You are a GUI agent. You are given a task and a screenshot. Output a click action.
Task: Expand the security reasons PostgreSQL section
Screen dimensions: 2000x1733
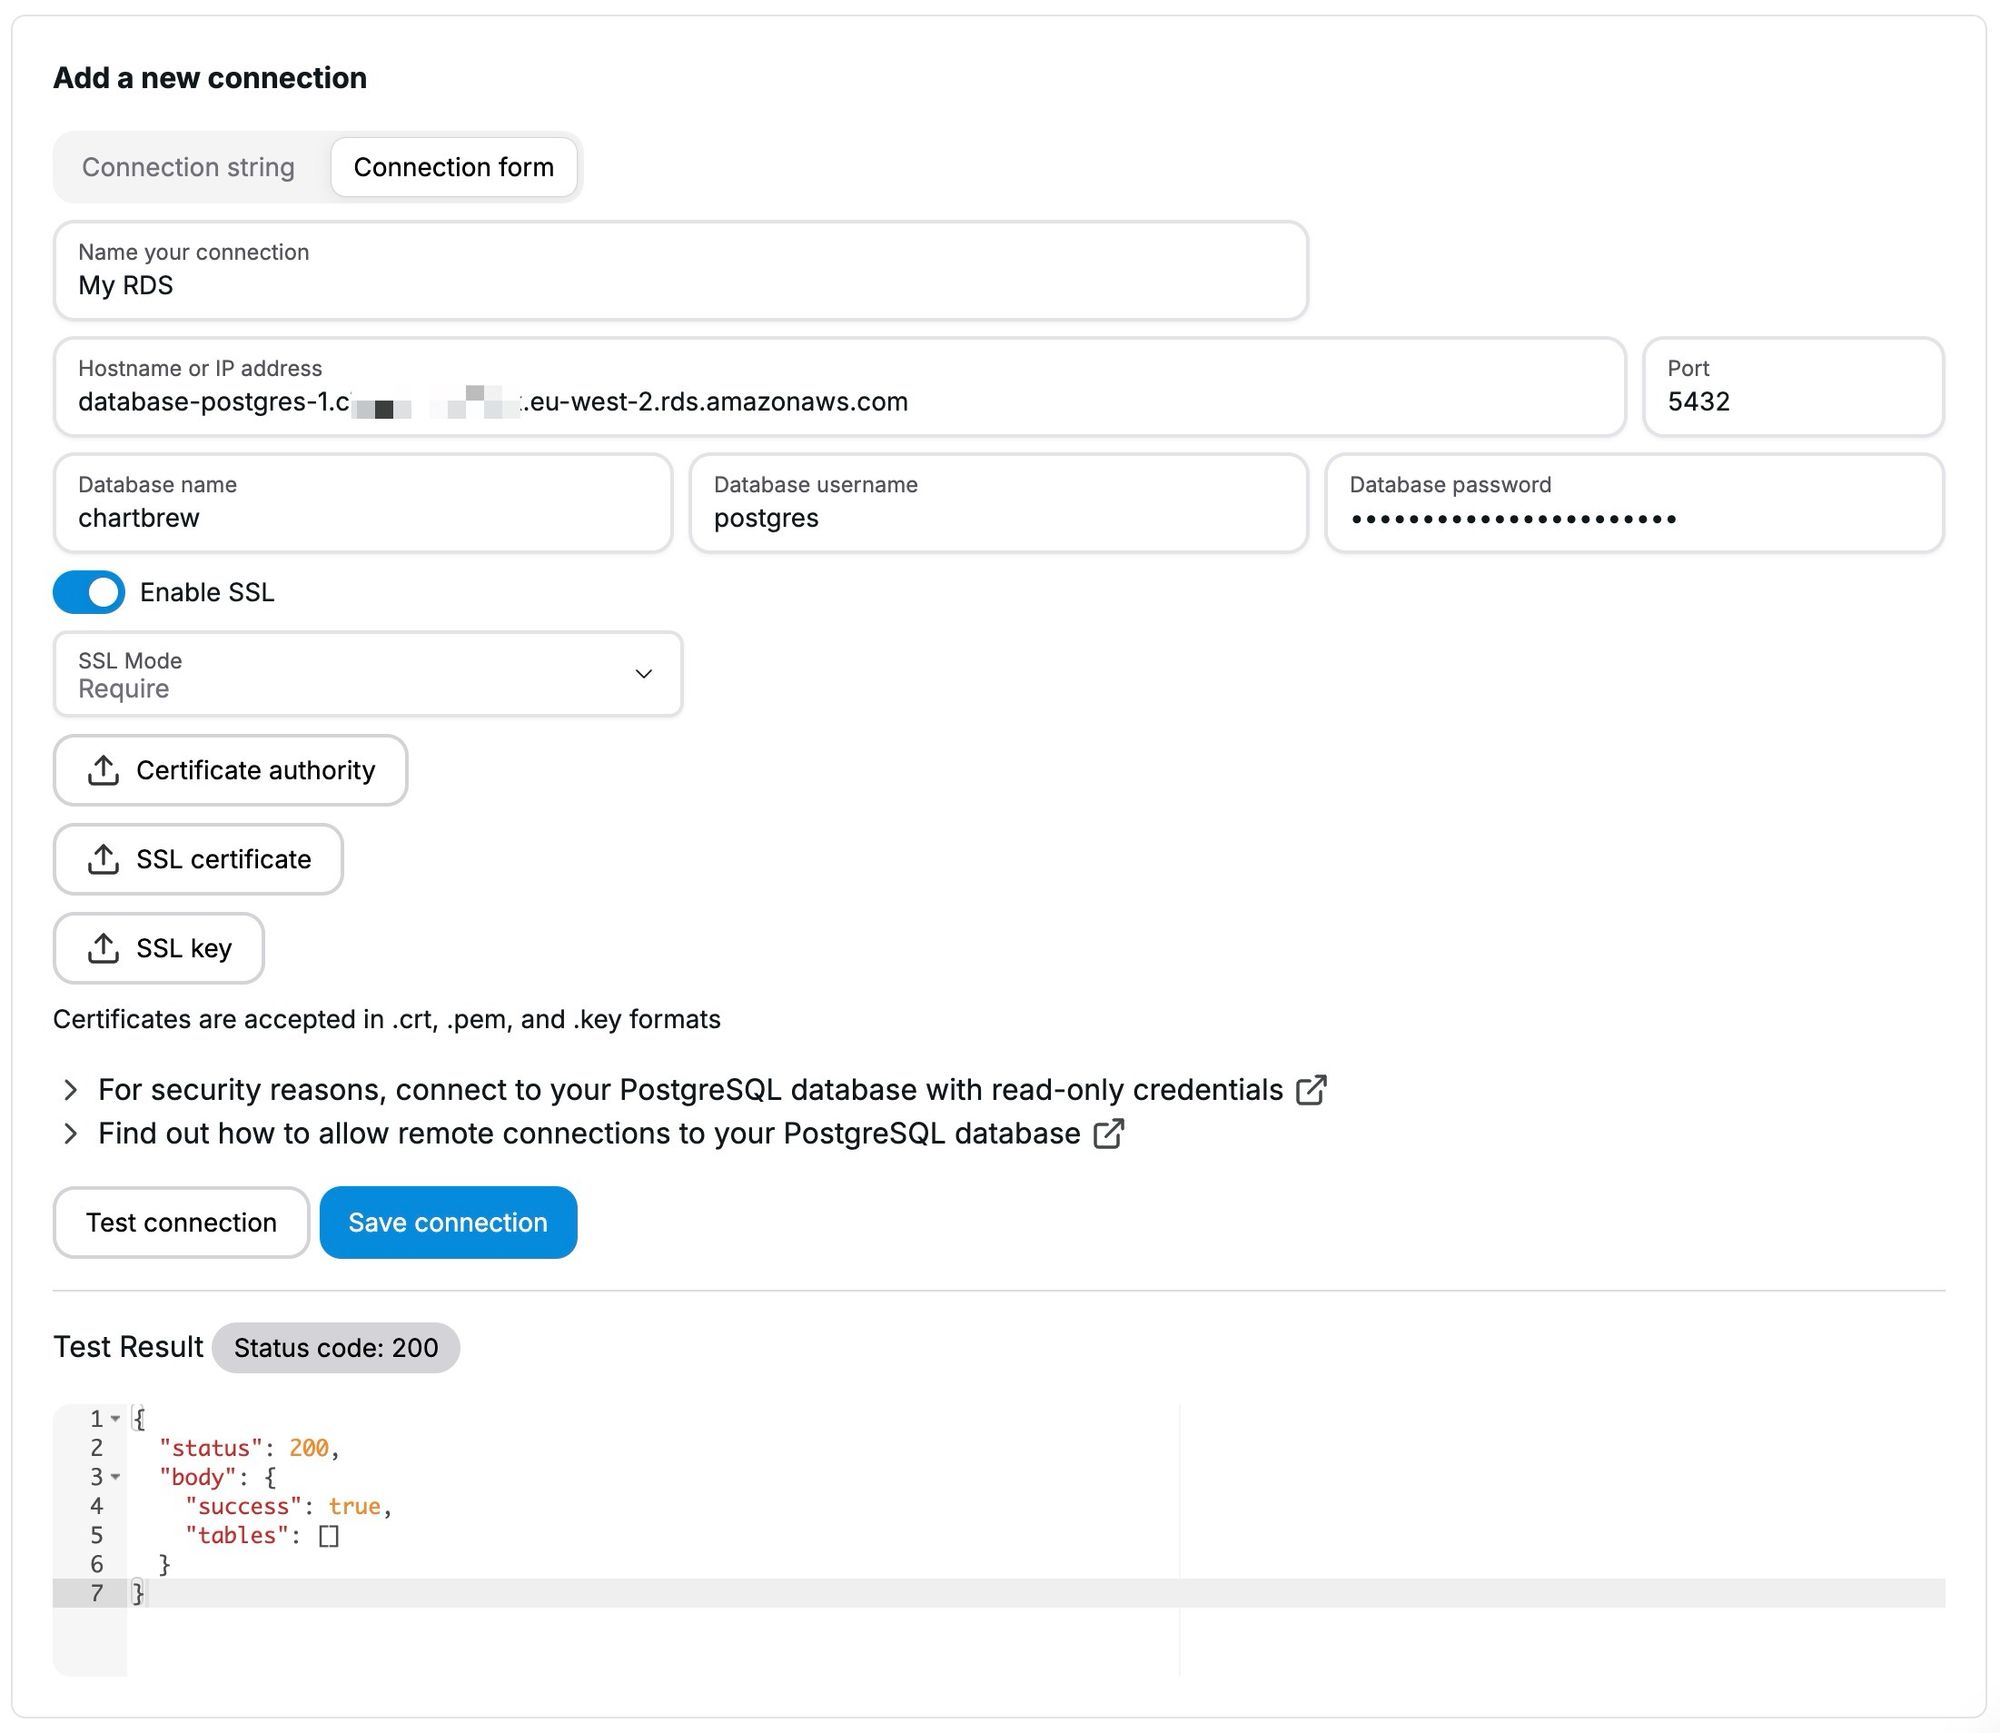tap(70, 1089)
